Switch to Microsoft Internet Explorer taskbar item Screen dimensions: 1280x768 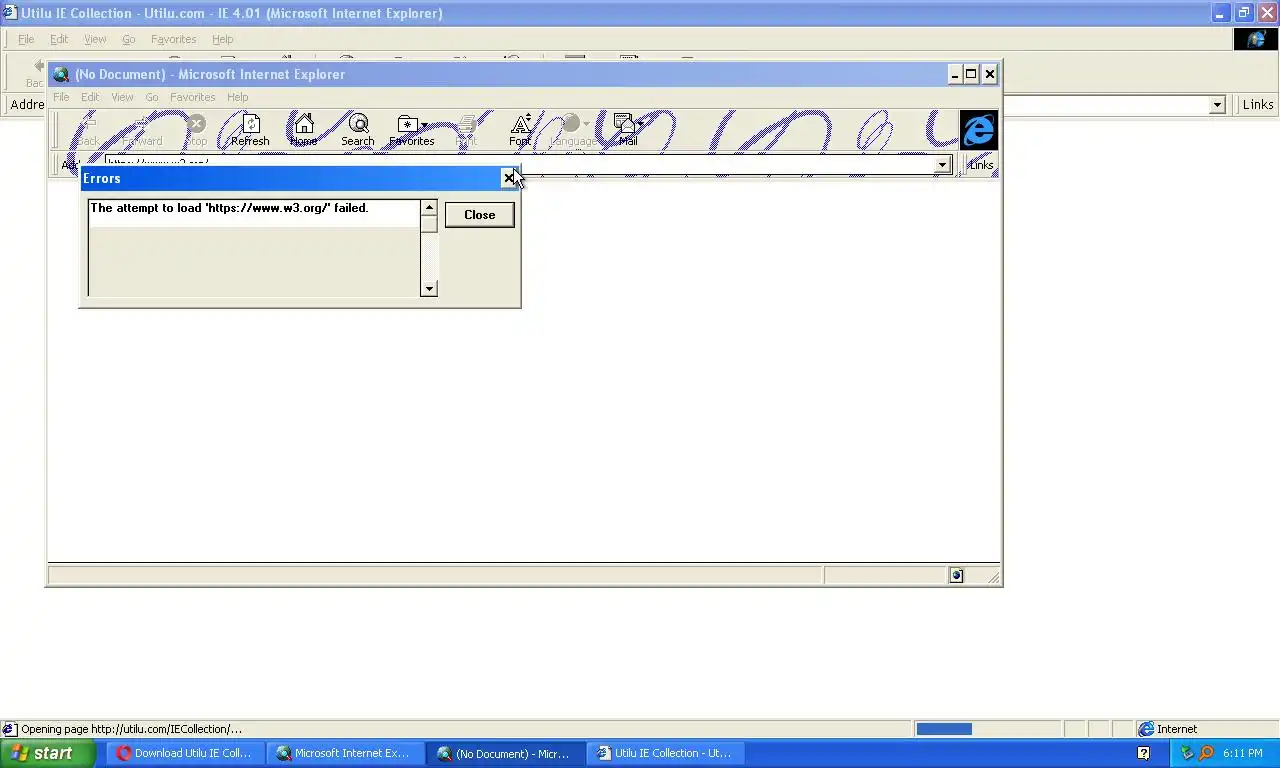pos(344,753)
